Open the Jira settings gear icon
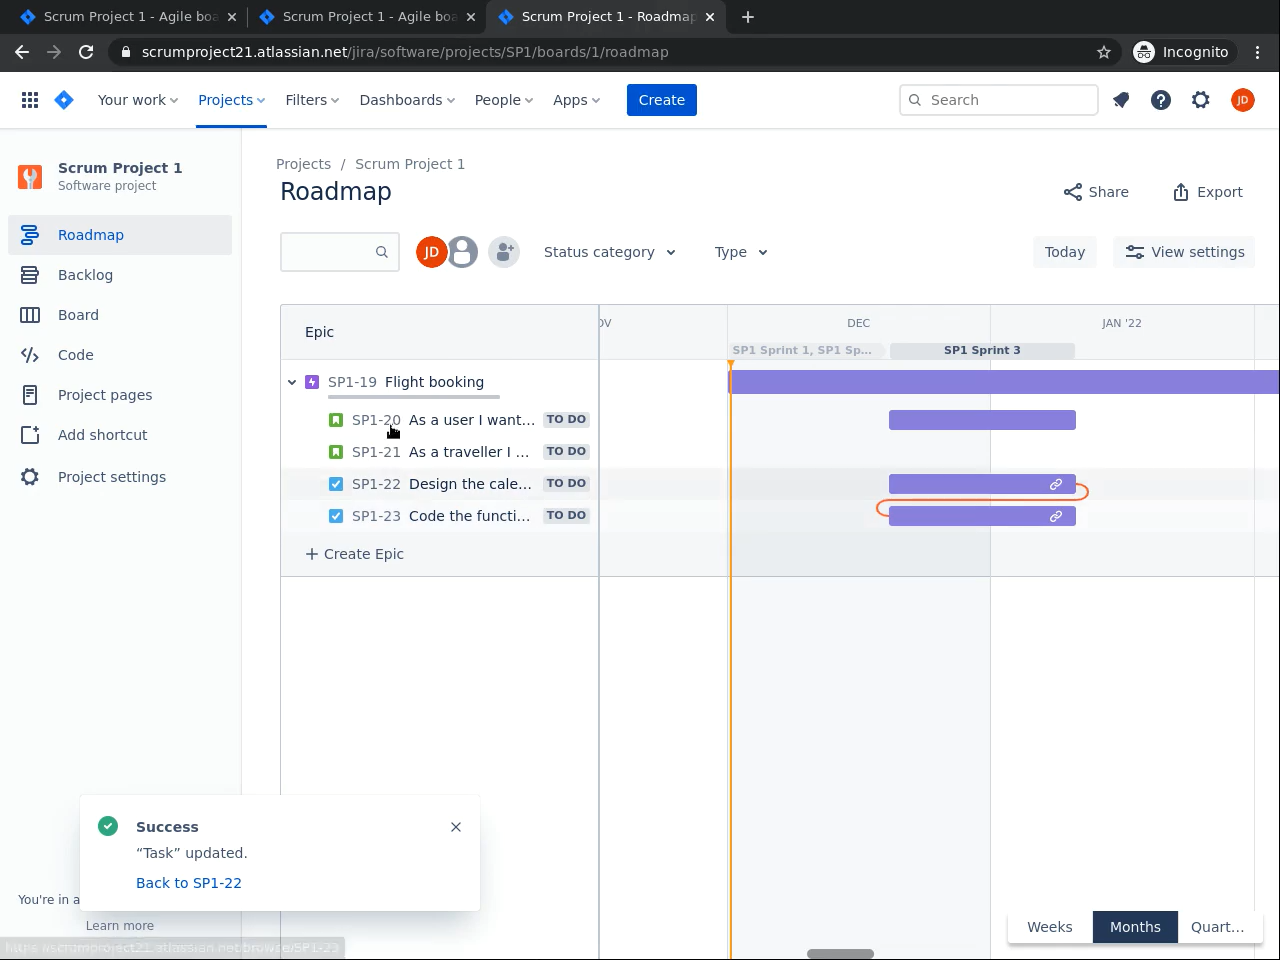 point(1201,100)
